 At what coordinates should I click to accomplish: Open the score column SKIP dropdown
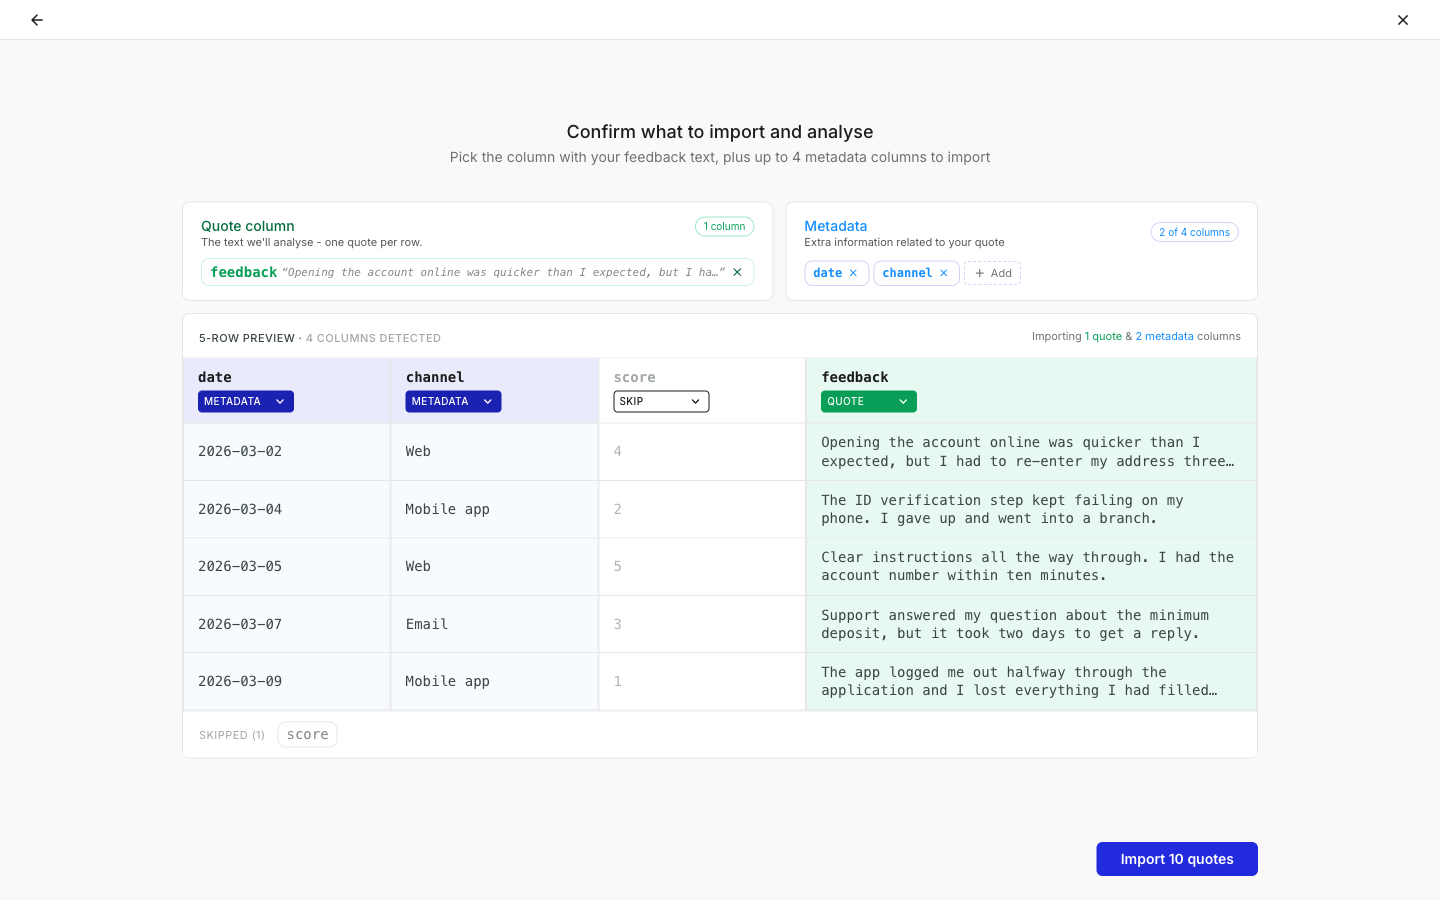click(x=661, y=401)
